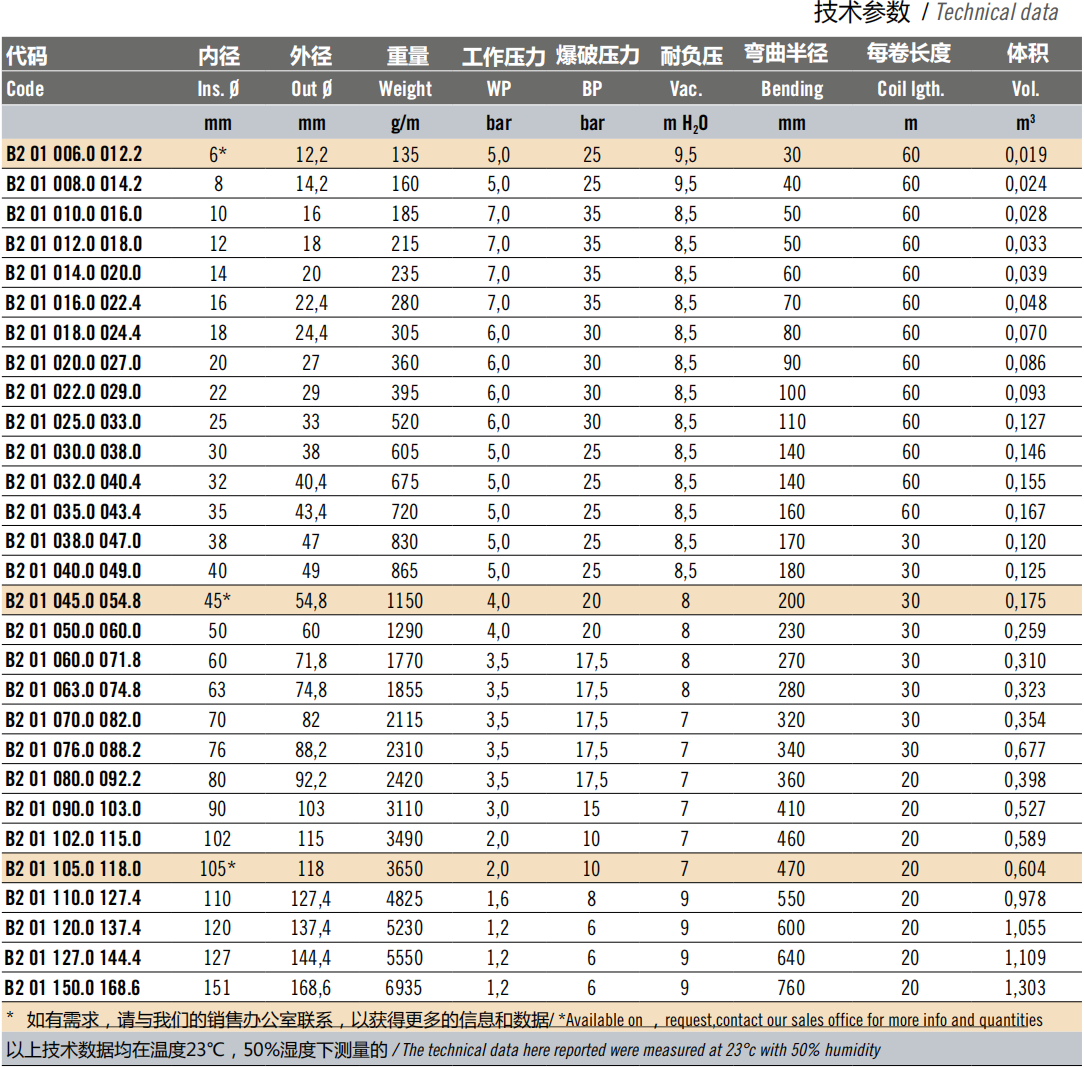
Task: Click code B2 01 035.0 043.4
Action: [x=73, y=512]
